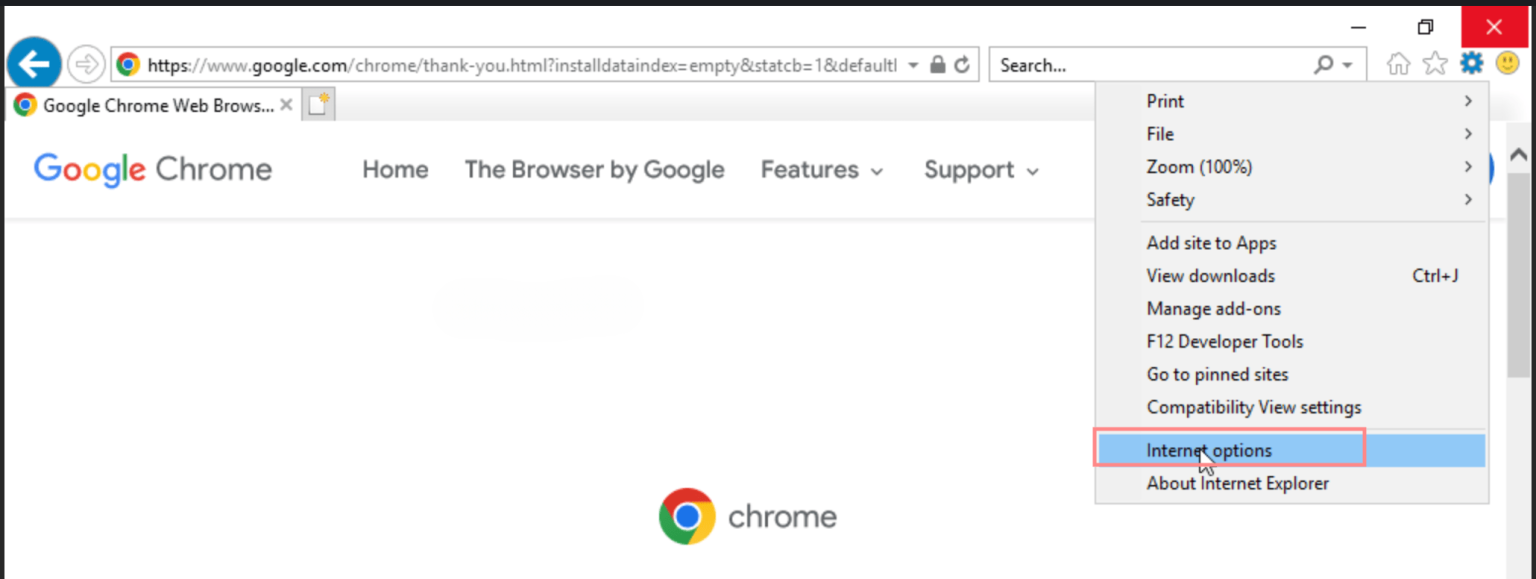Image resolution: width=1536 pixels, height=579 pixels.
Task: Expand the Support navigation dropdown
Action: click(x=980, y=169)
